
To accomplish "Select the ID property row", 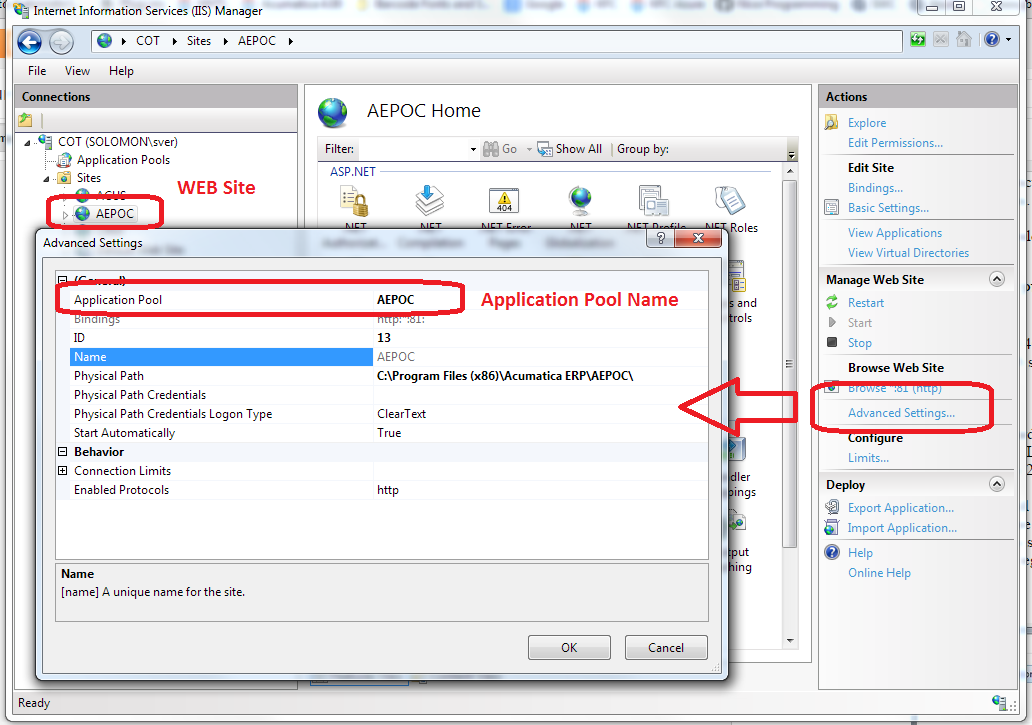I will [388, 338].
